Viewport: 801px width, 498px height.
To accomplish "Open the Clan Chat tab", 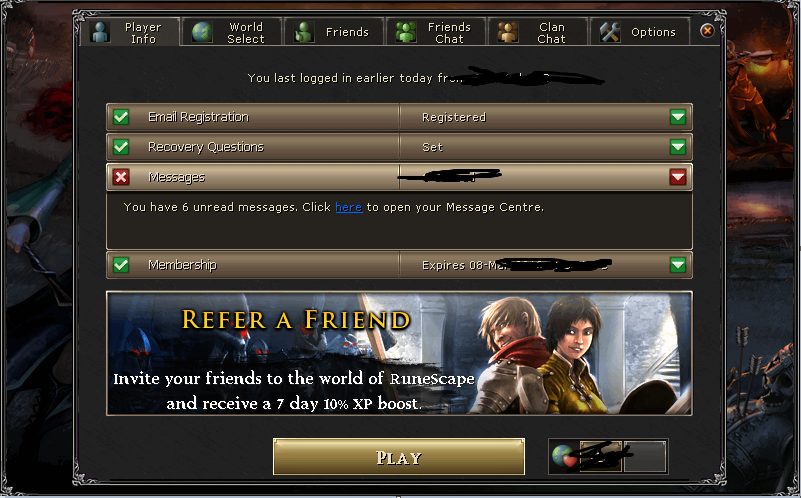I will click(537, 32).
